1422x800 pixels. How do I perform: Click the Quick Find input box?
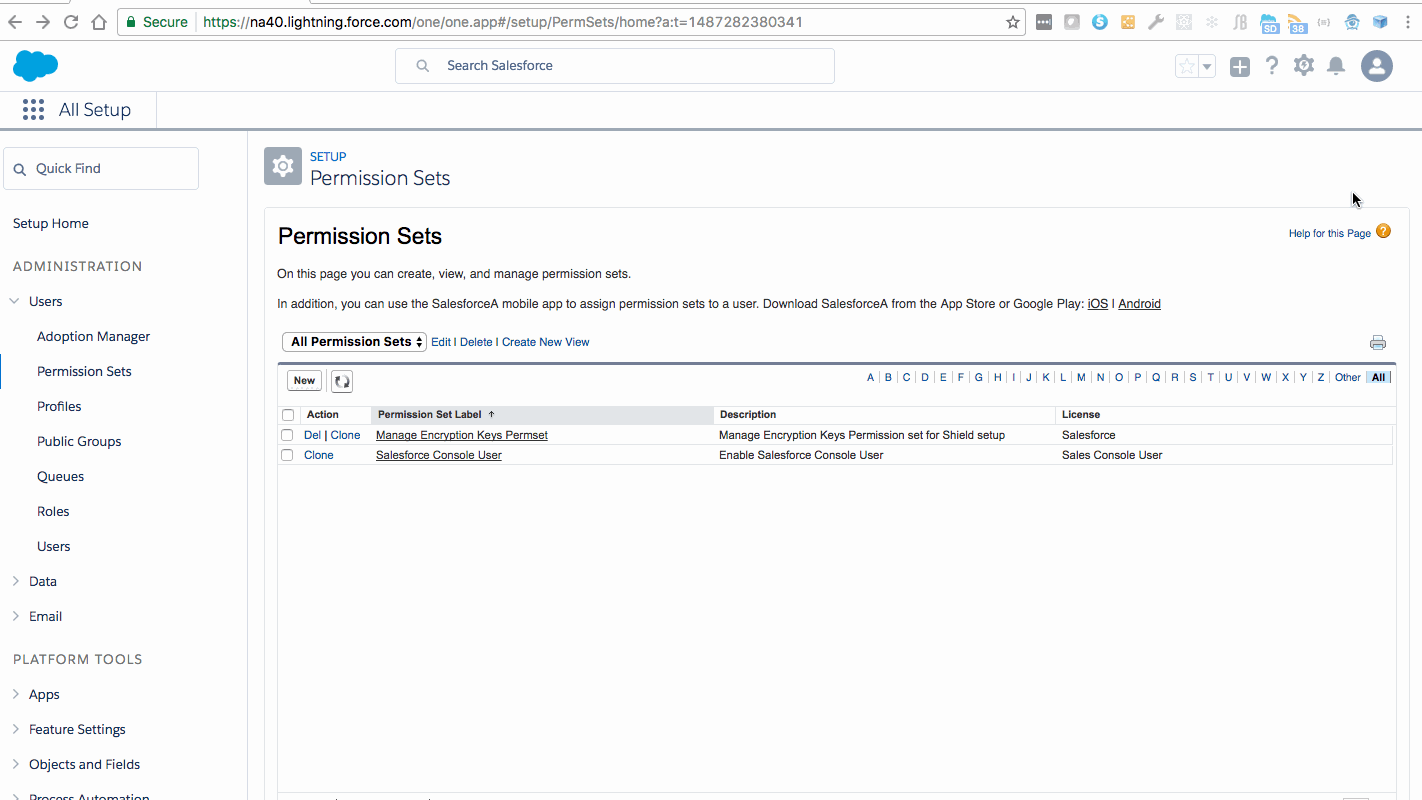[x=101, y=169]
